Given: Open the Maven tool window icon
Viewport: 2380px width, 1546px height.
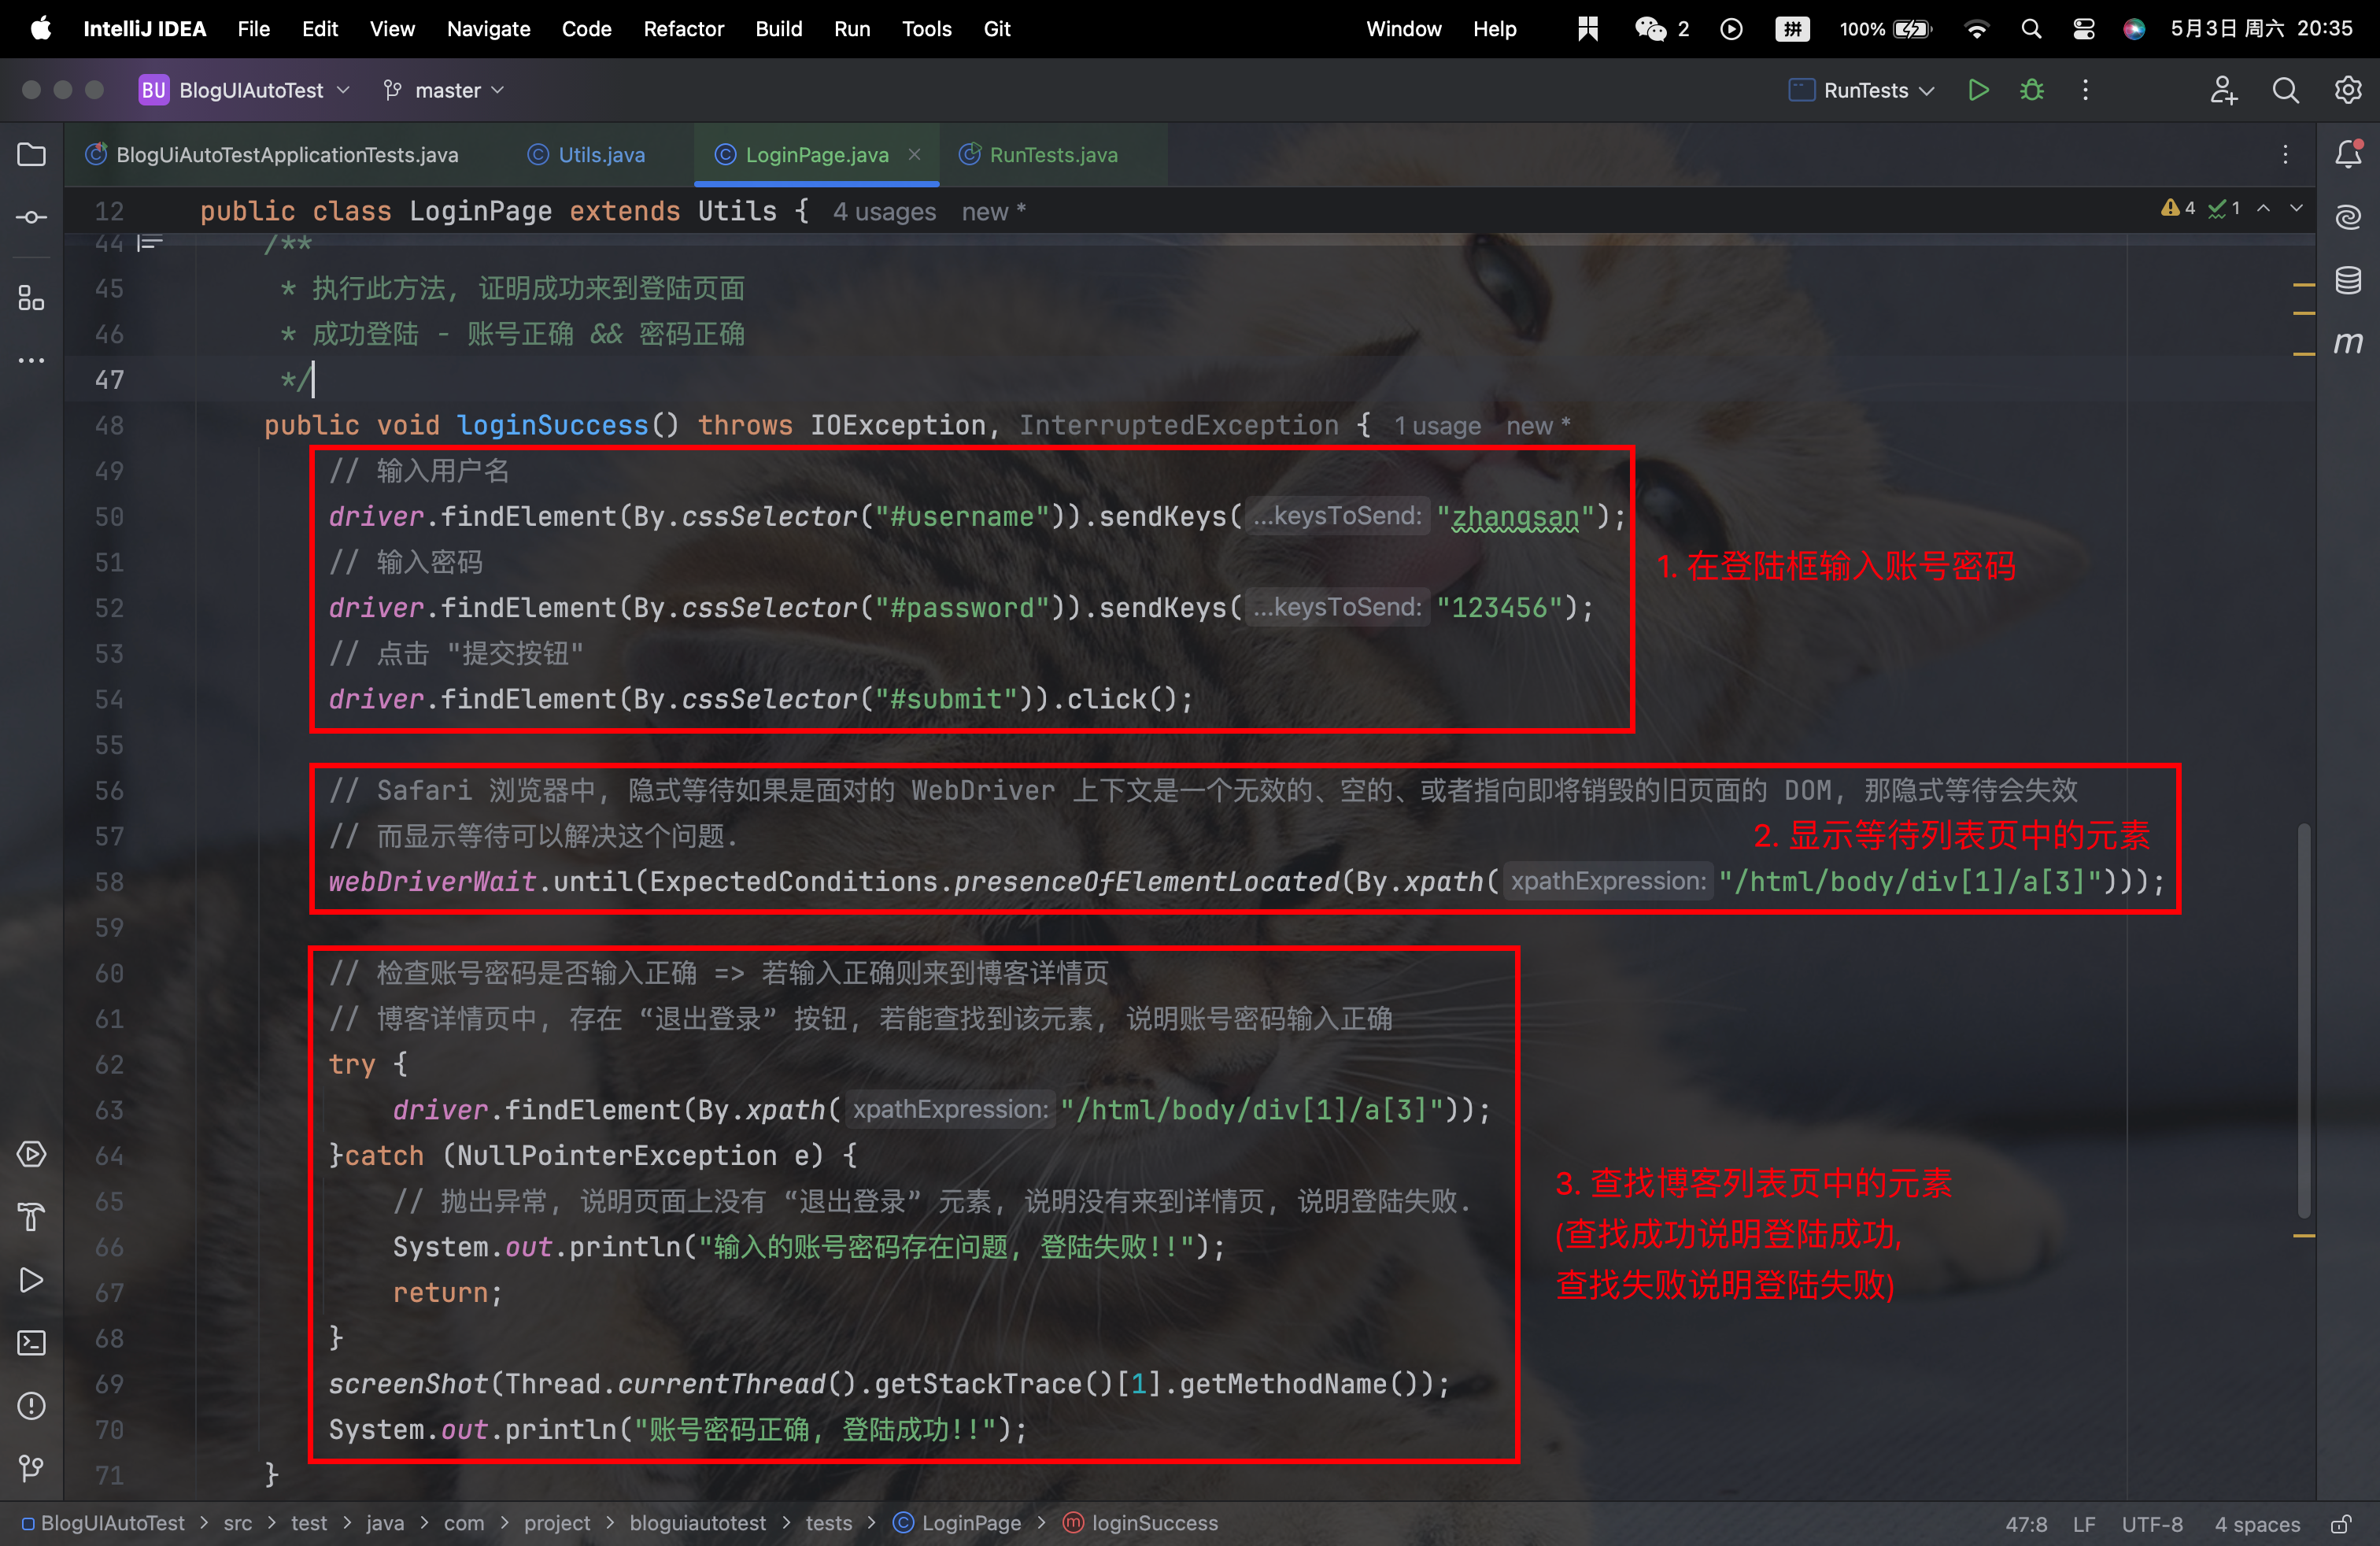Looking at the screenshot, I should 2348,343.
